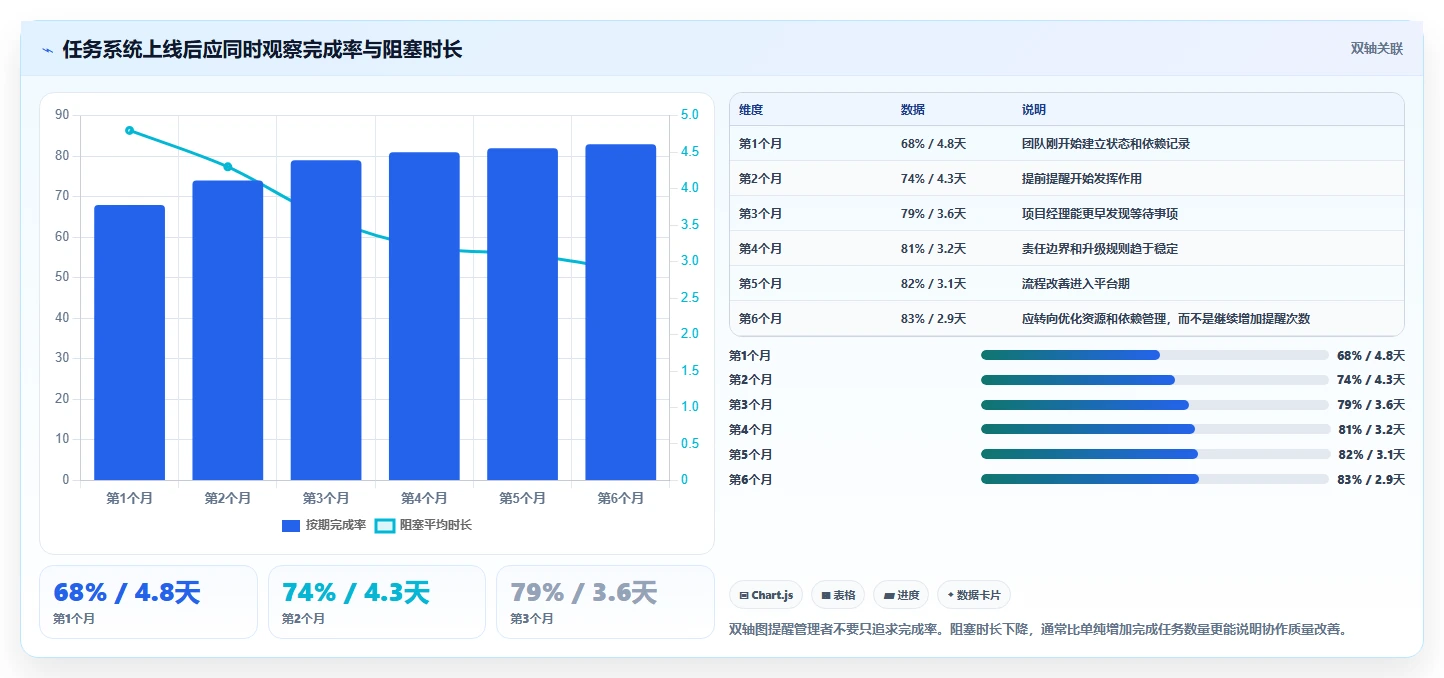Viewport: 1444px width, 678px height.
Task: Click the text 团队刚开始建立状态和依赖记录
Action: [x=1106, y=144]
